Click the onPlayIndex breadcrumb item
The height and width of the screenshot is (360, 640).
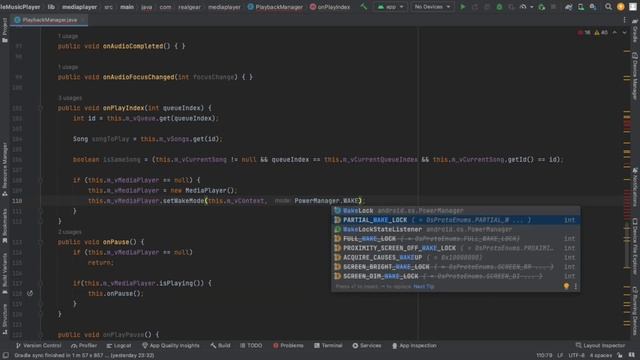click(329, 7)
